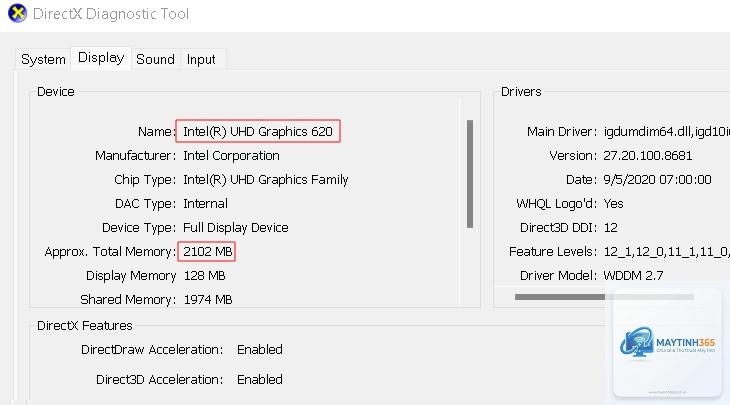Click Driver Model value WDDM 2.7
730x405 pixels.
(x=633, y=276)
